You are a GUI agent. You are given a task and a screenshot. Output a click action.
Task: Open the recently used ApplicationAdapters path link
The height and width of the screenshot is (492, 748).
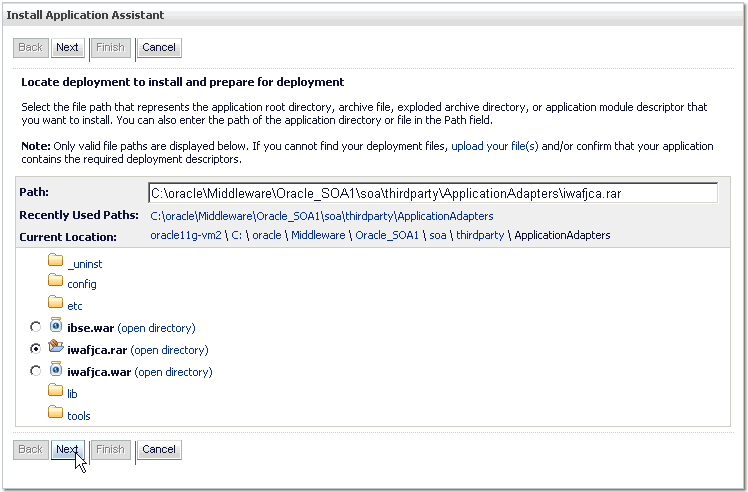(322, 216)
